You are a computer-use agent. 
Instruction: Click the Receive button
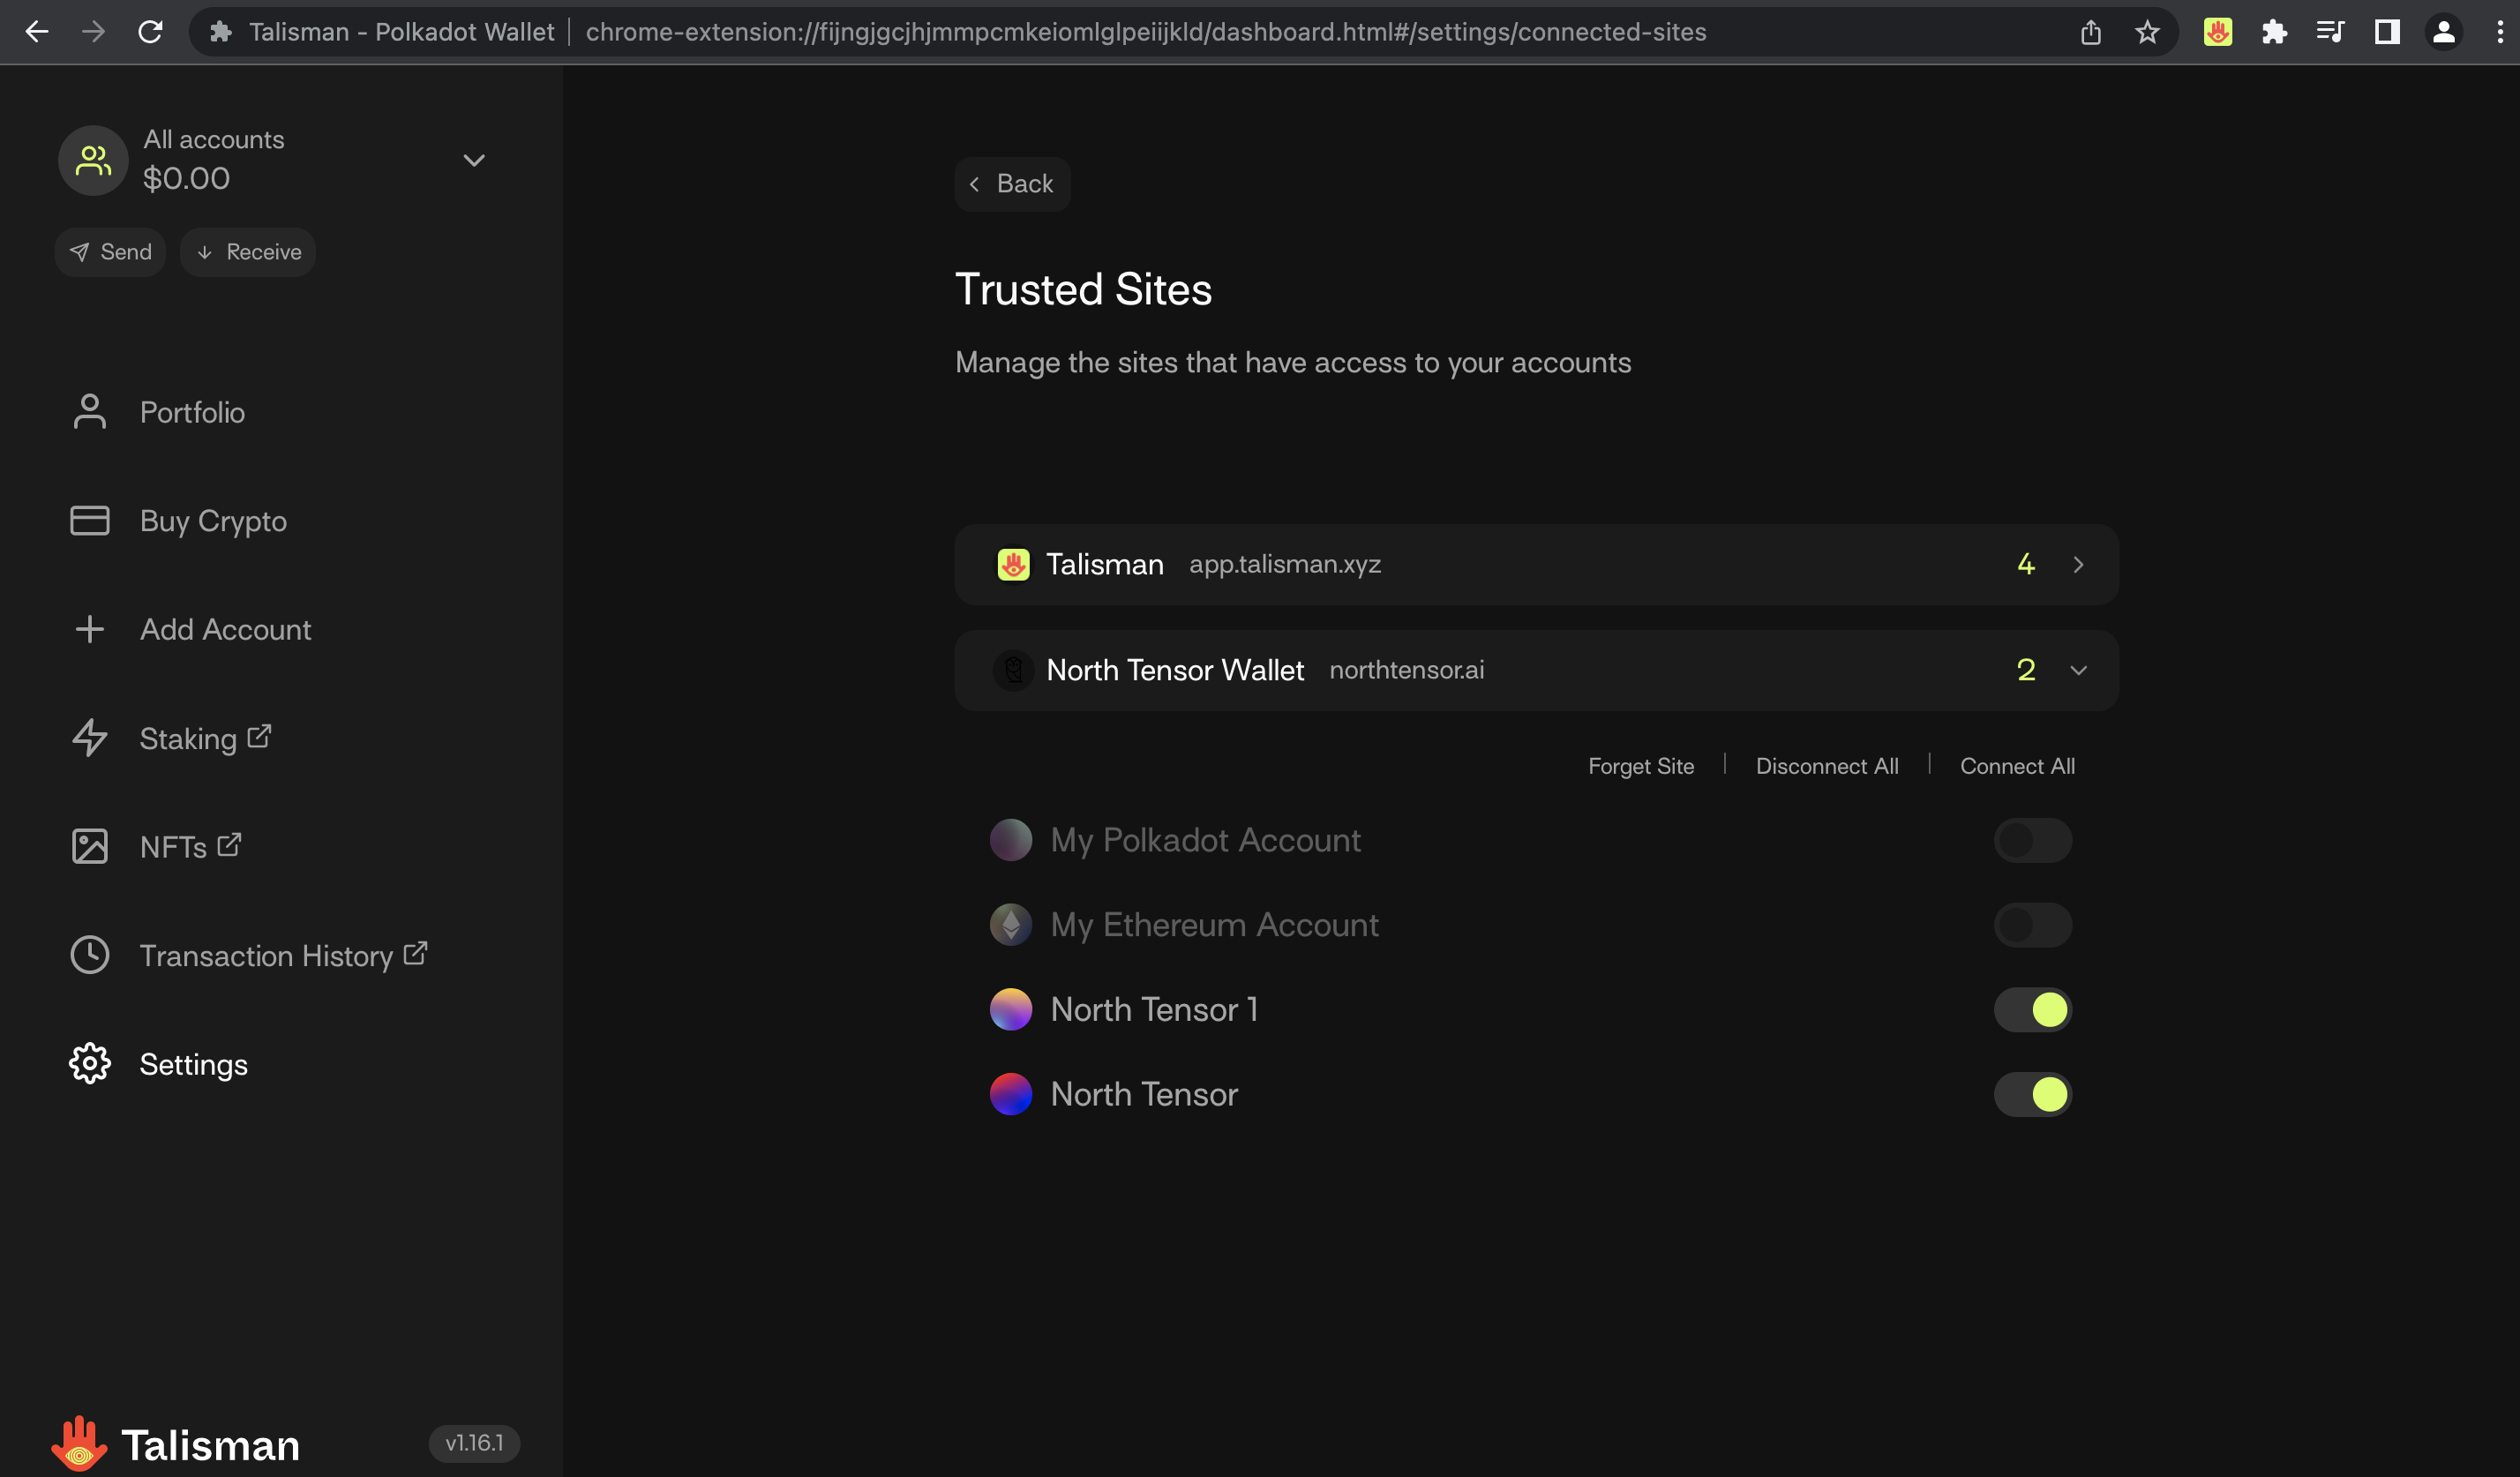coord(248,252)
